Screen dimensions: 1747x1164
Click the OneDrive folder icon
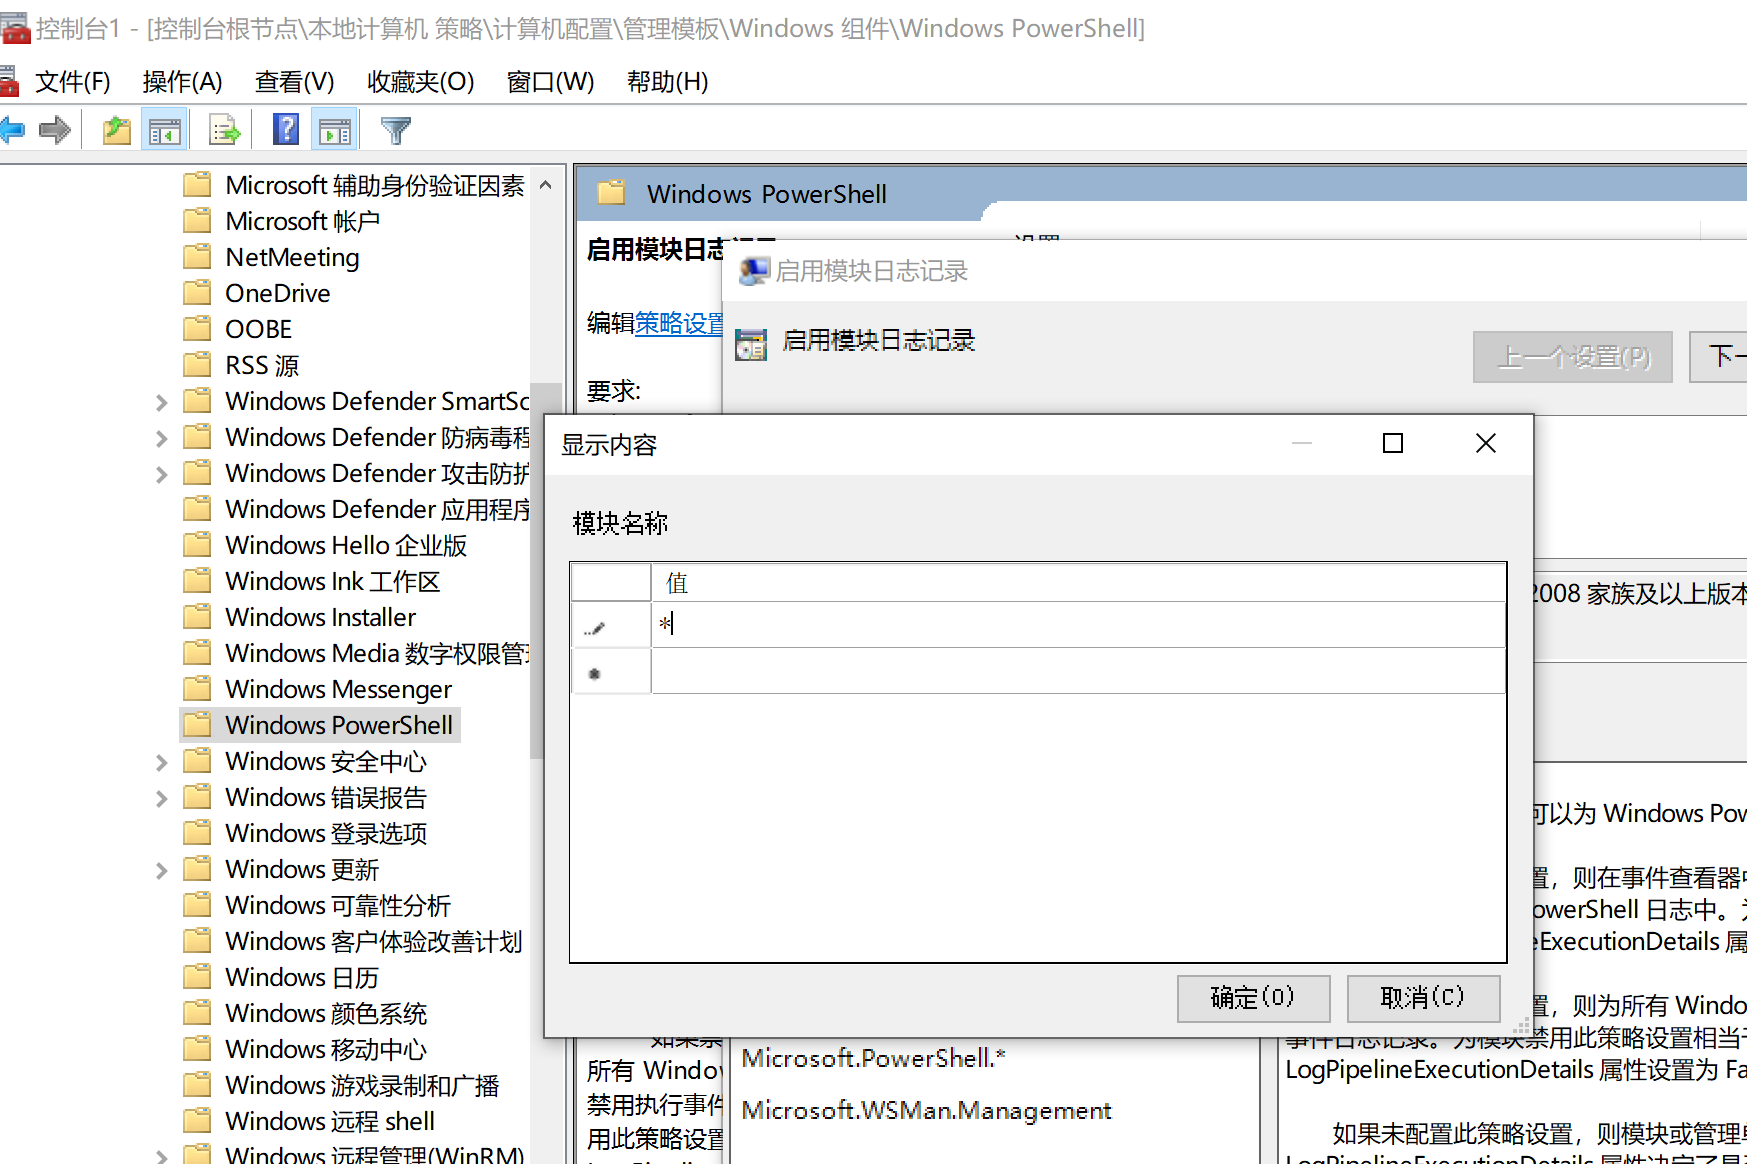[x=198, y=293]
